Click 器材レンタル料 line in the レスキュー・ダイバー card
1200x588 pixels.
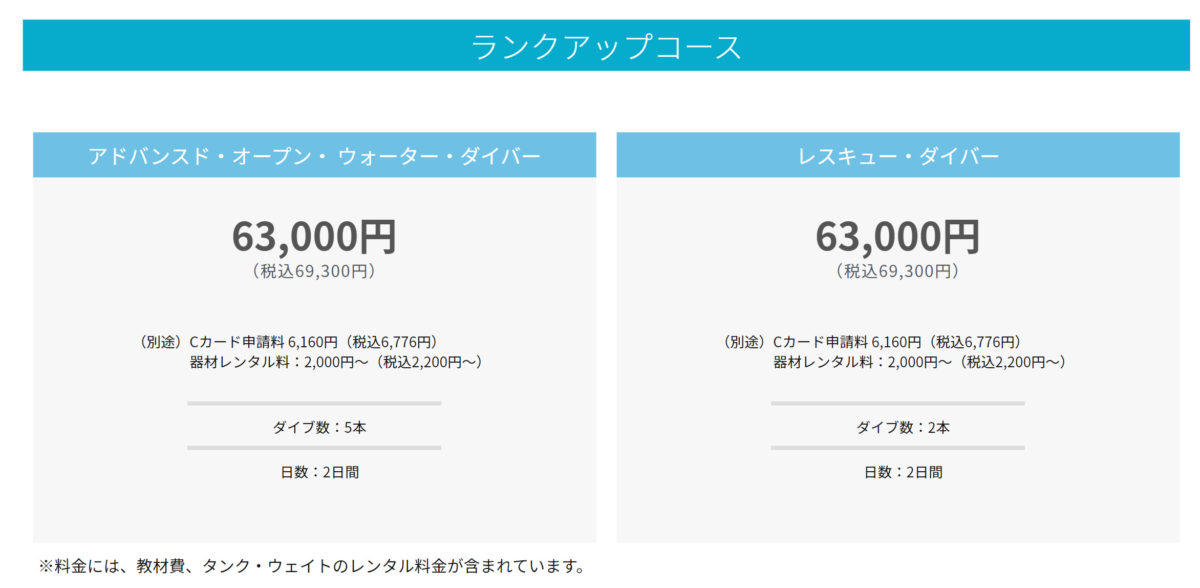click(x=919, y=362)
